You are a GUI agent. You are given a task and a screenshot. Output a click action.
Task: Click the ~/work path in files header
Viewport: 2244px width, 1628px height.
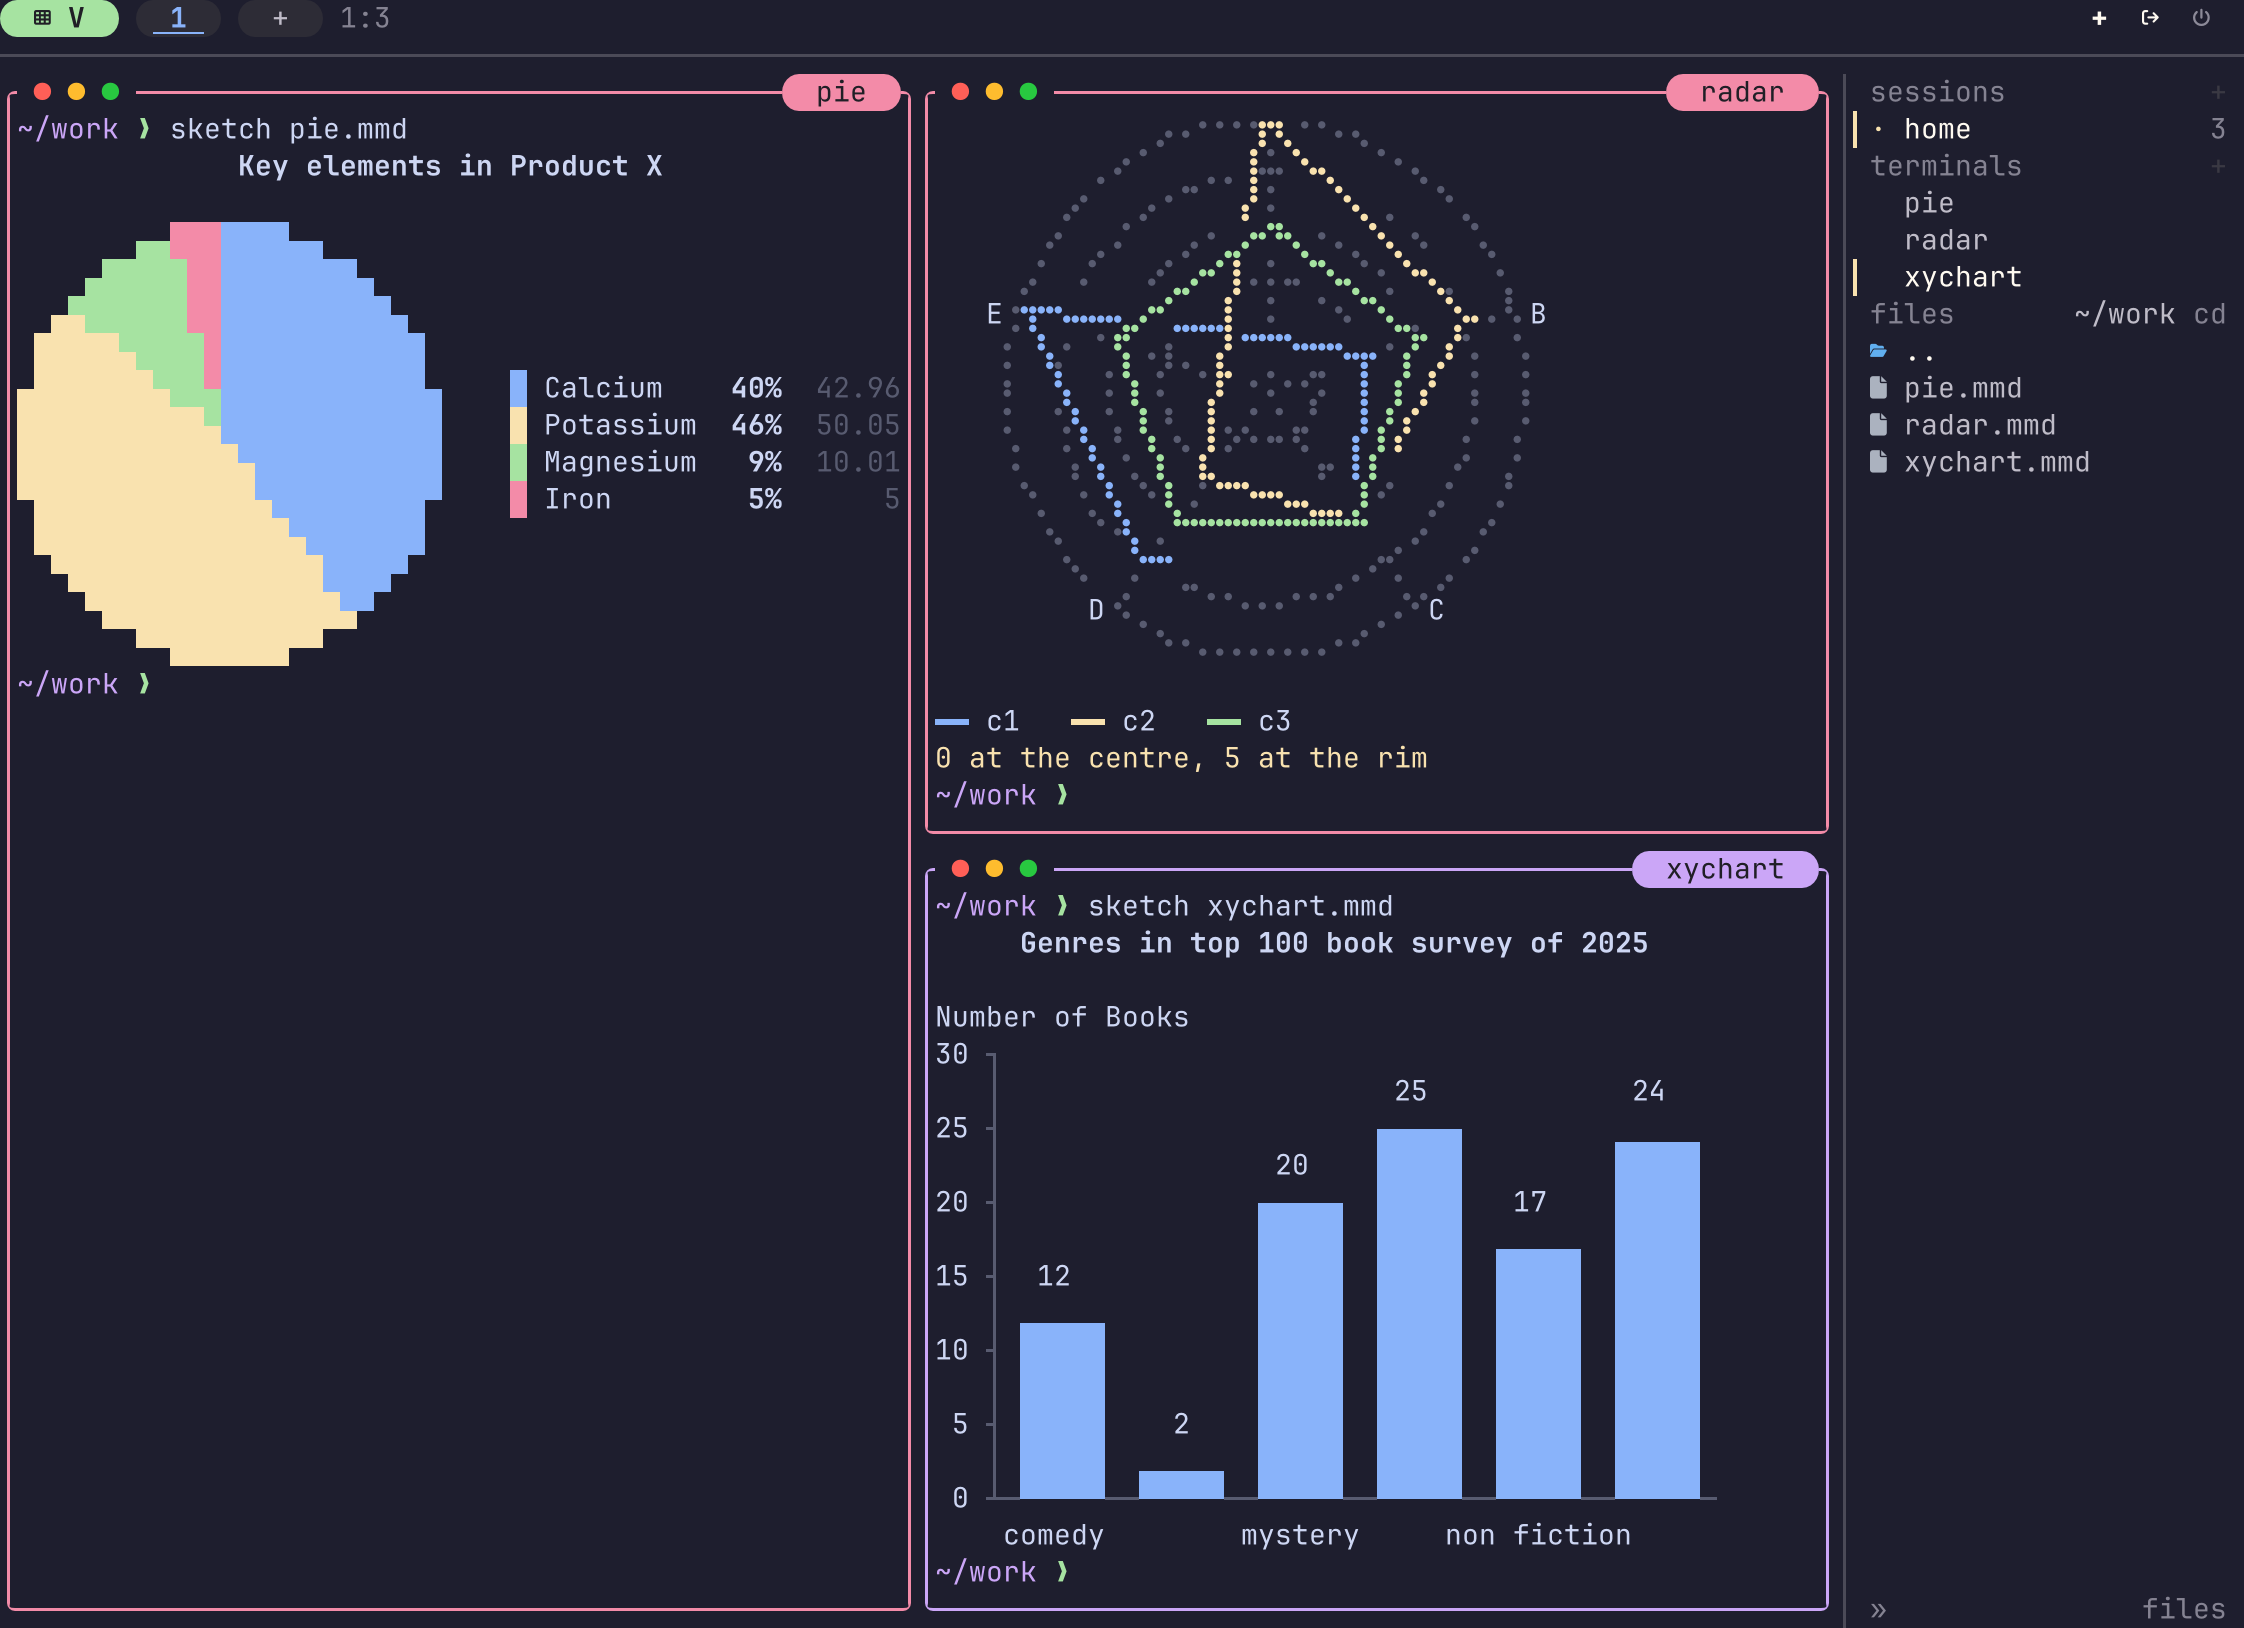click(x=2124, y=314)
